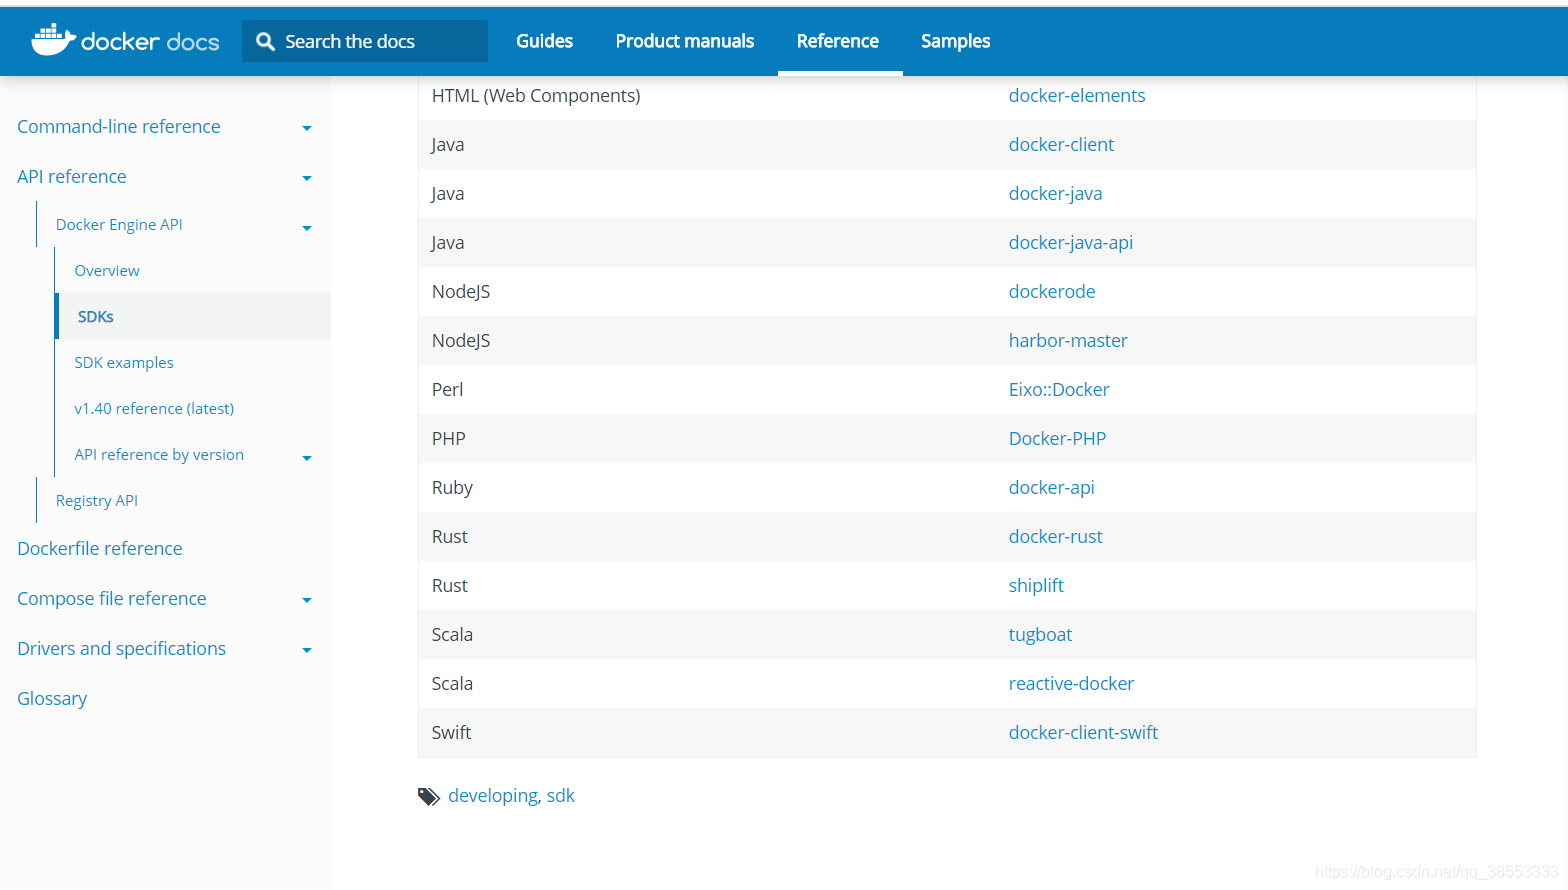Open the Docker-PHP link

coord(1057,439)
